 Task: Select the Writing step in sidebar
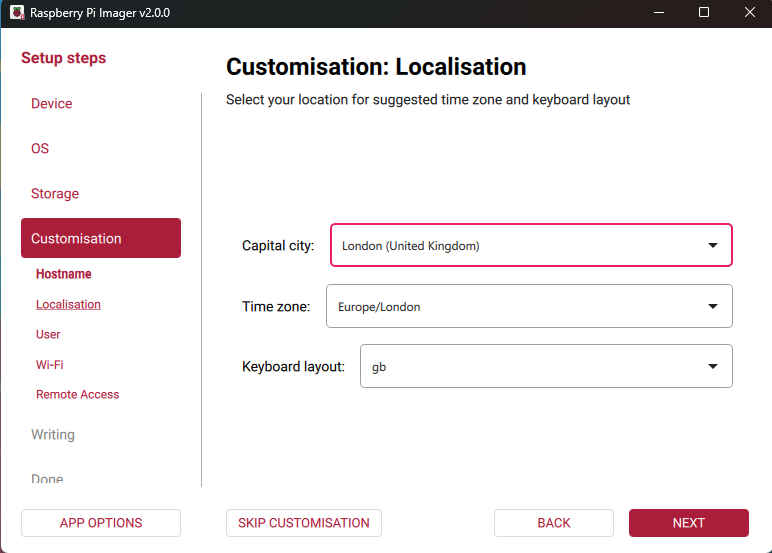click(x=53, y=435)
